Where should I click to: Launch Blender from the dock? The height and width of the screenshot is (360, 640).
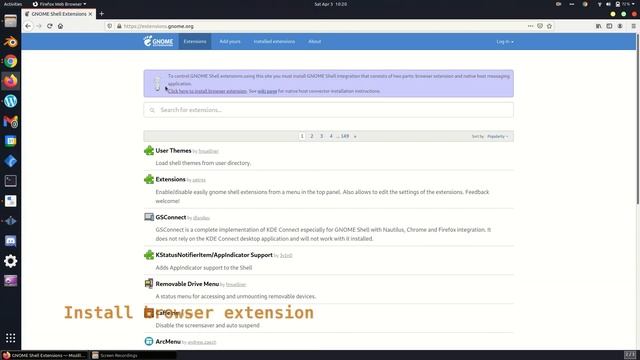[x=11, y=41]
